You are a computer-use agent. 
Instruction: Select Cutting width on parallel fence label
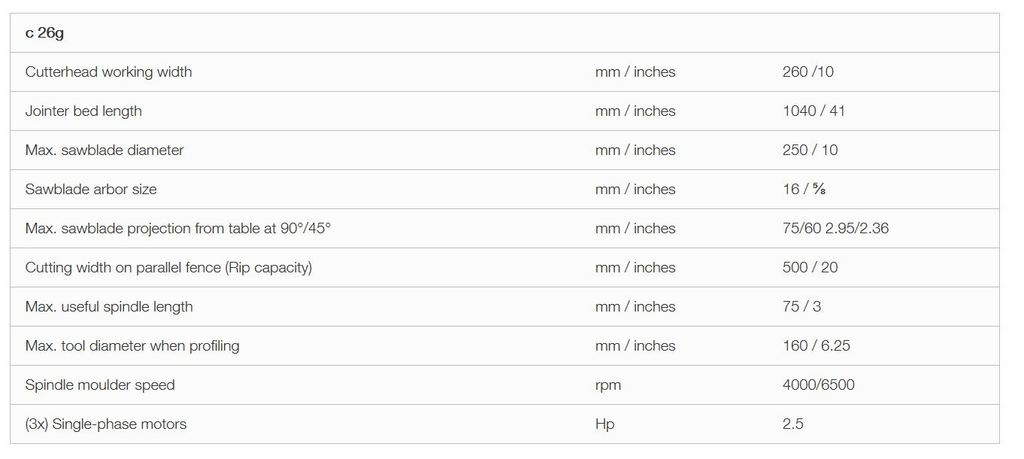click(x=168, y=268)
